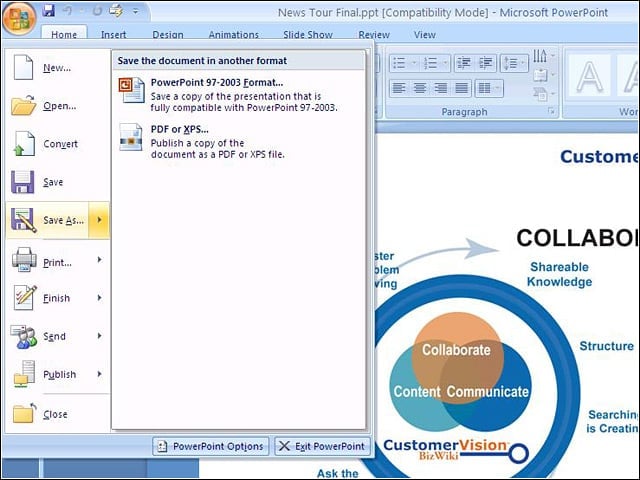This screenshot has height=480, width=640.
Task: Click the Bullets list icon in ribbon
Action: pyautogui.click(x=399, y=63)
